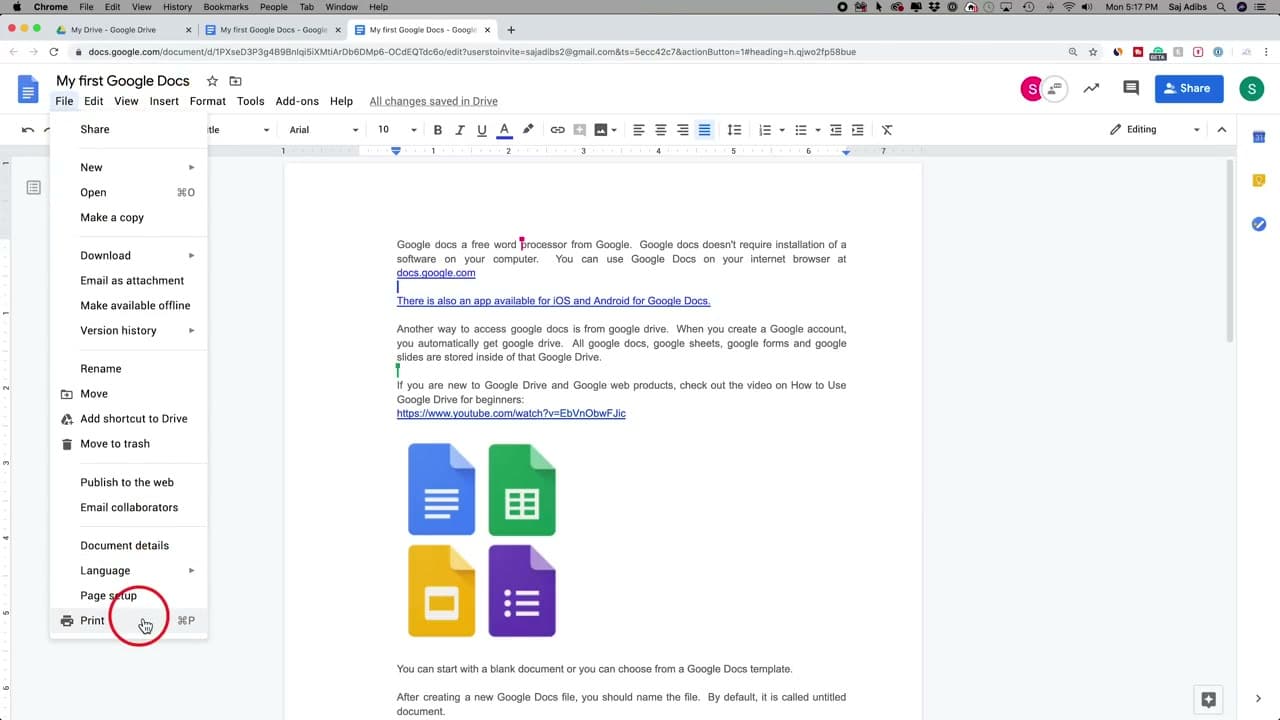Image resolution: width=1280 pixels, height=720 pixels.
Task: Click the collaborator S avatar
Action: tap(1031, 88)
